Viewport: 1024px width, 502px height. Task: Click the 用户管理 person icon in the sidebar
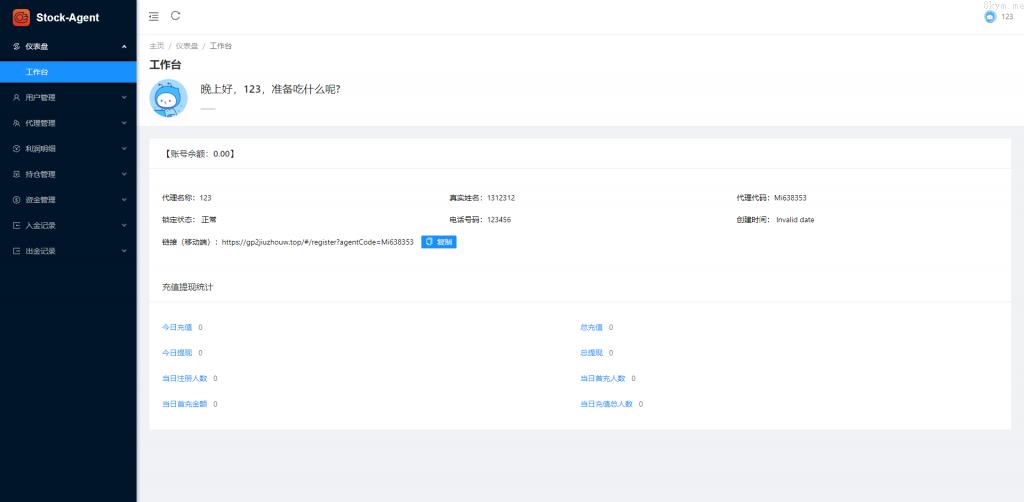[x=16, y=98]
